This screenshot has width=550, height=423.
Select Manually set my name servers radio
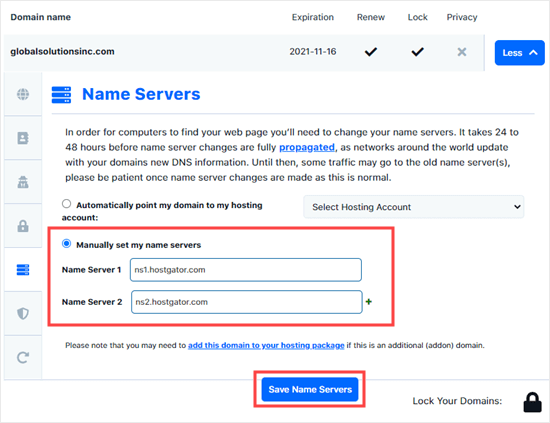pos(66,244)
